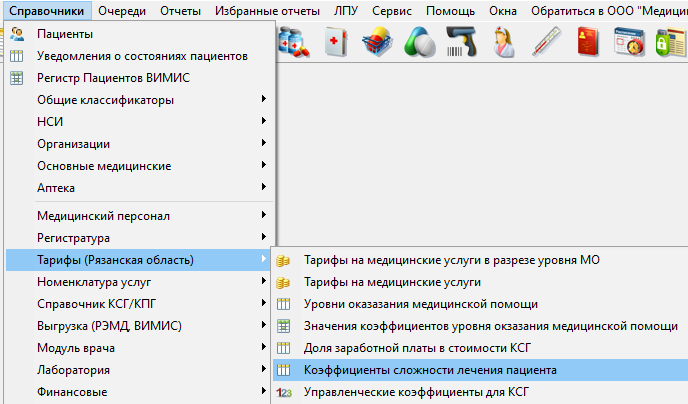Click the medicine bottles toolbar icon

point(294,43)
